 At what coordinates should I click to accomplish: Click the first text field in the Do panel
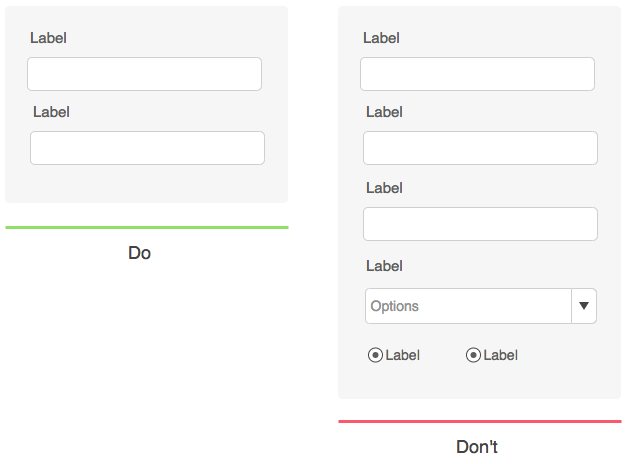point(144,74)
